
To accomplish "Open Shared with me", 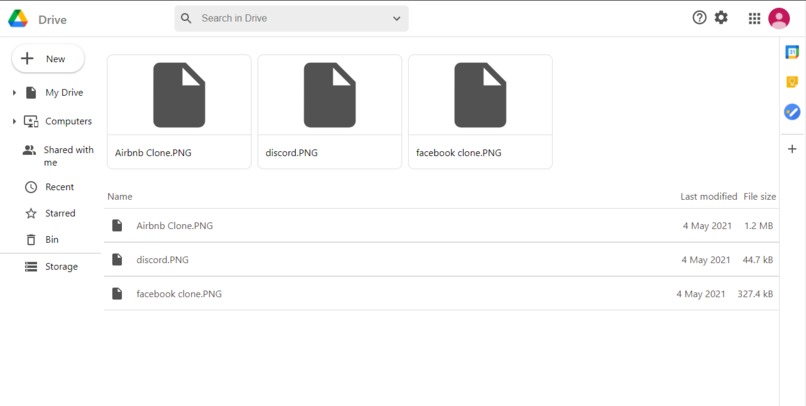I will pyautogui.click(x=68, y=156).
